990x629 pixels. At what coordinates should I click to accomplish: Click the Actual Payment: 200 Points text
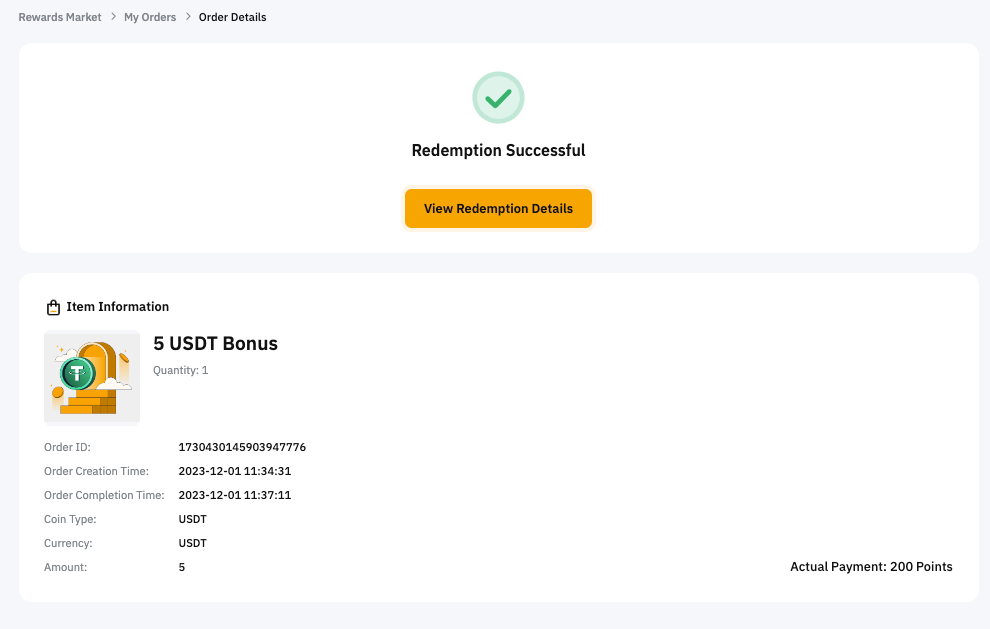click(x=871, y=567)
